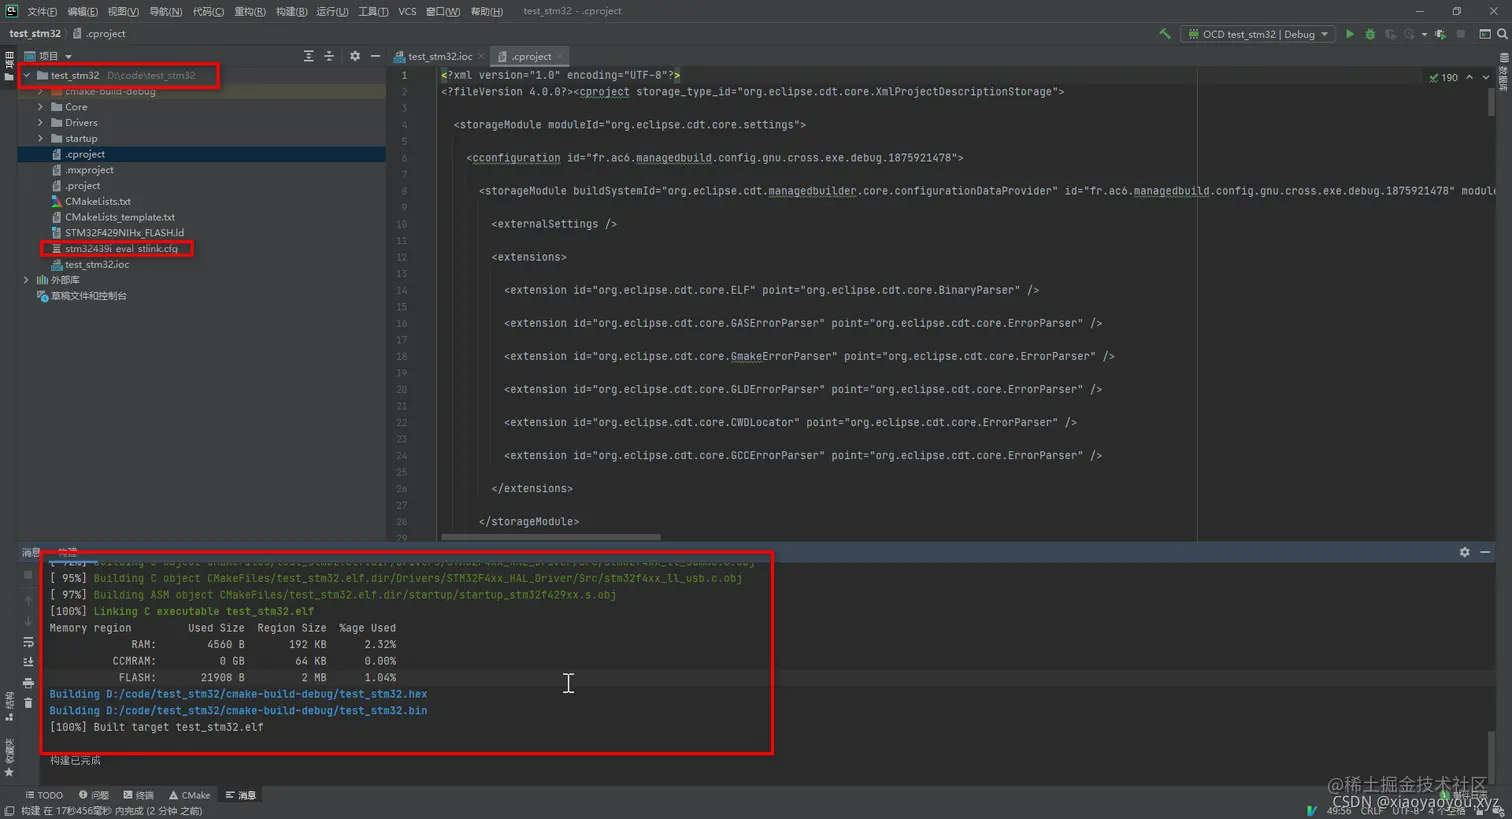Expand the Core folder
This screenshot has height=819, width=1512.
tap(41, 107)
